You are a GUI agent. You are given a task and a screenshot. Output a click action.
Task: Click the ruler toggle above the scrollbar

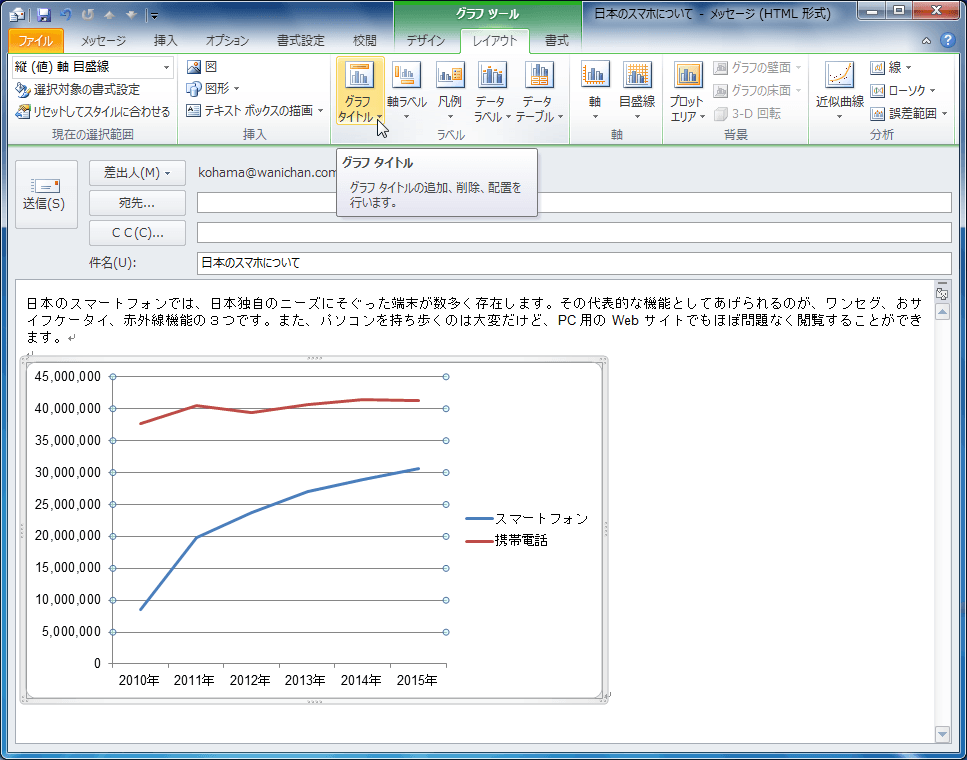(x=942, y=292)
